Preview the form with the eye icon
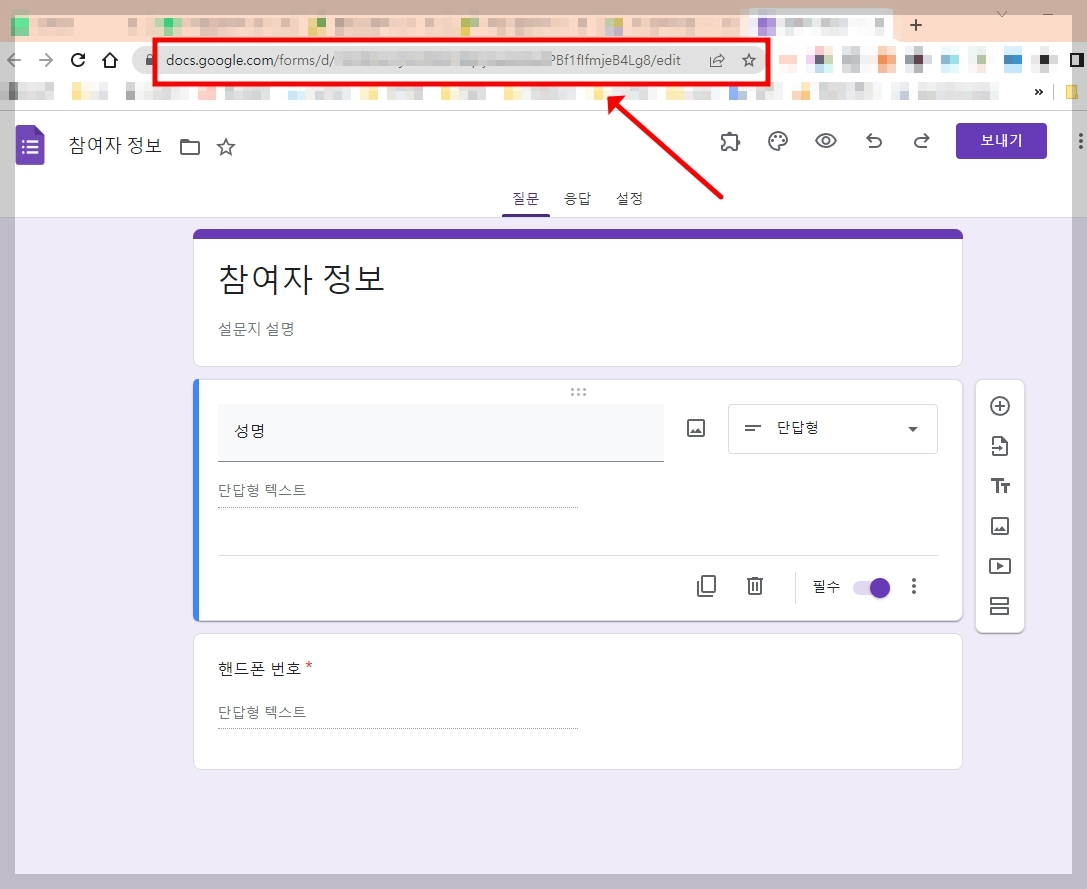The width and height of the screenshot is (1087, 889). point(826,141)
